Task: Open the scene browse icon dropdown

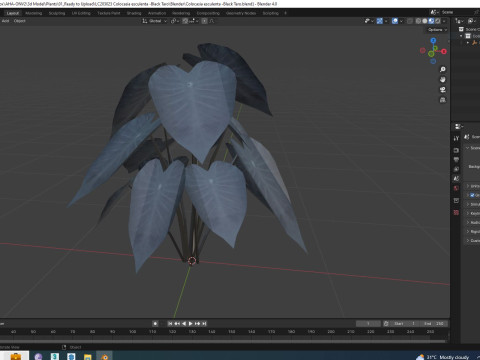Action: (x=434, y=12)
